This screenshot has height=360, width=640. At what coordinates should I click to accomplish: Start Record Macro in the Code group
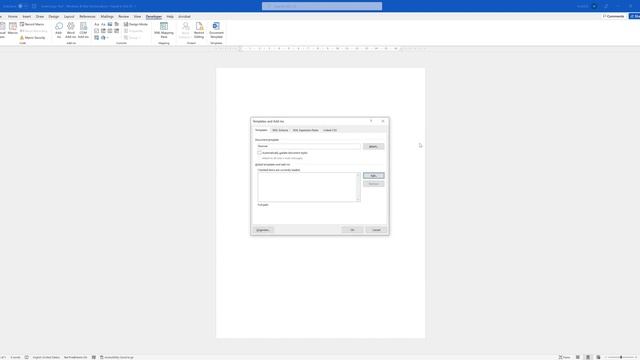pos(32,24)
